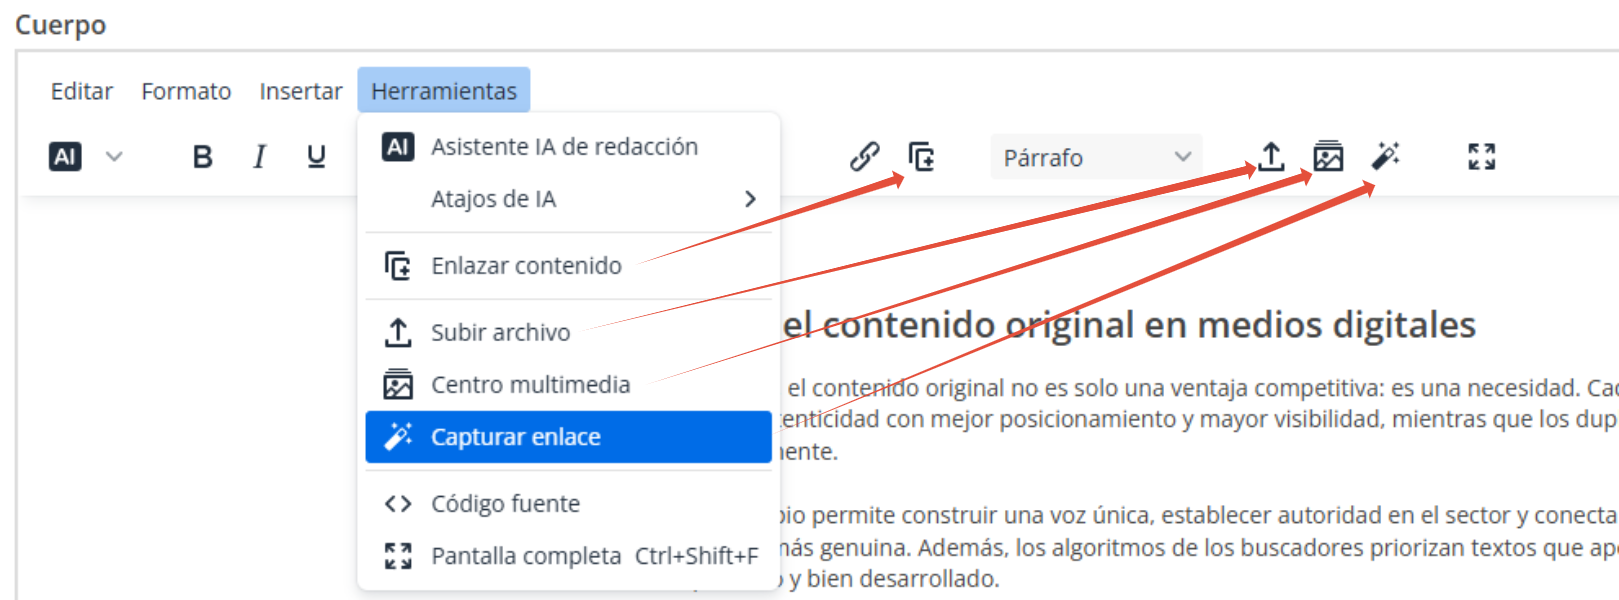This screenshot has height=600, width=1619.
Task: Open media center from toolbar icon
Action: click(x=1328, y=157)
